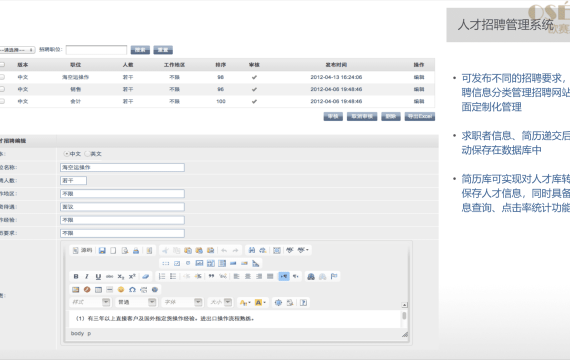Click the Anchor flag icon
Viewport: 570px width, 360px height.
coord(334,277)
